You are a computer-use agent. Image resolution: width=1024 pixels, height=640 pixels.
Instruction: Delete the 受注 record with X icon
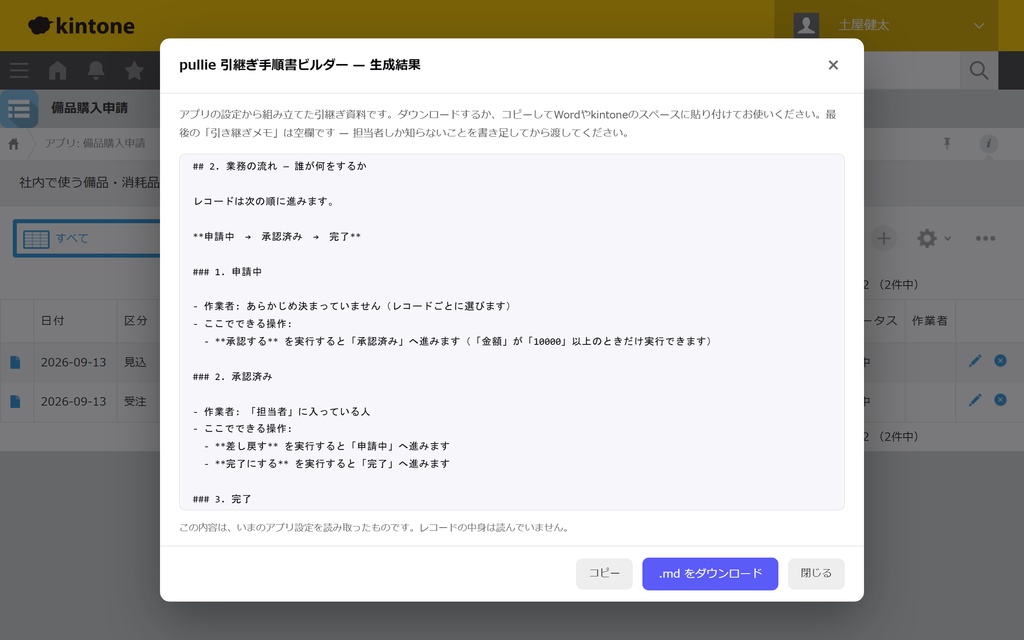click(x=1000, y=399)
